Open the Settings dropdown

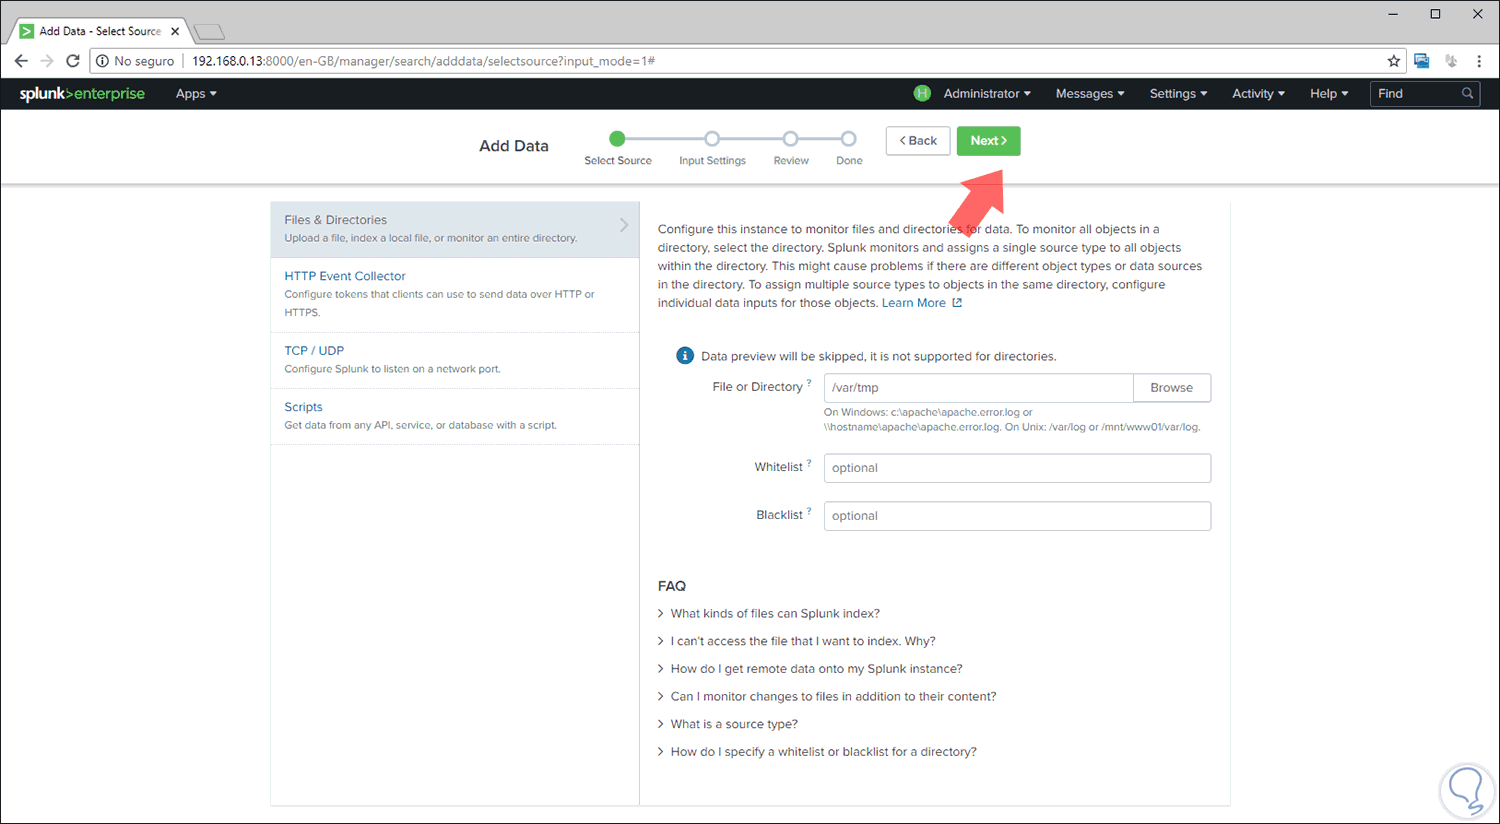[1178, 93]
